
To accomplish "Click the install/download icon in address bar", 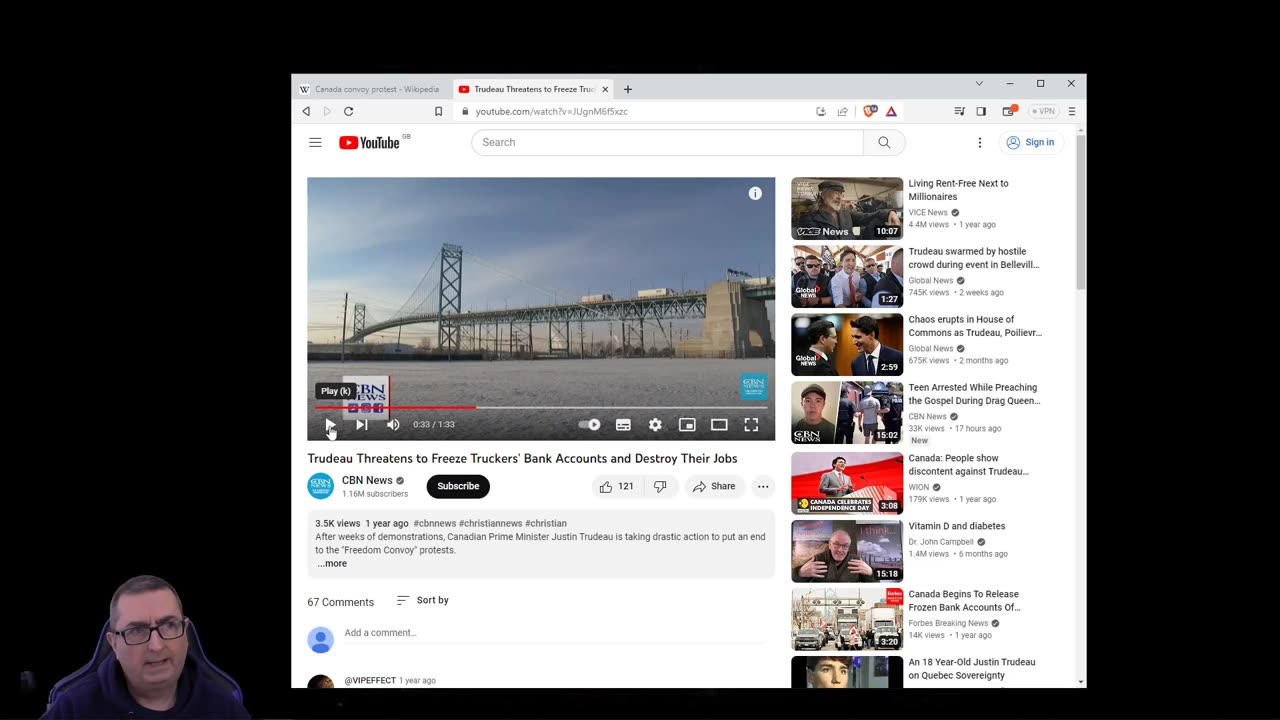I will (821, 111).
